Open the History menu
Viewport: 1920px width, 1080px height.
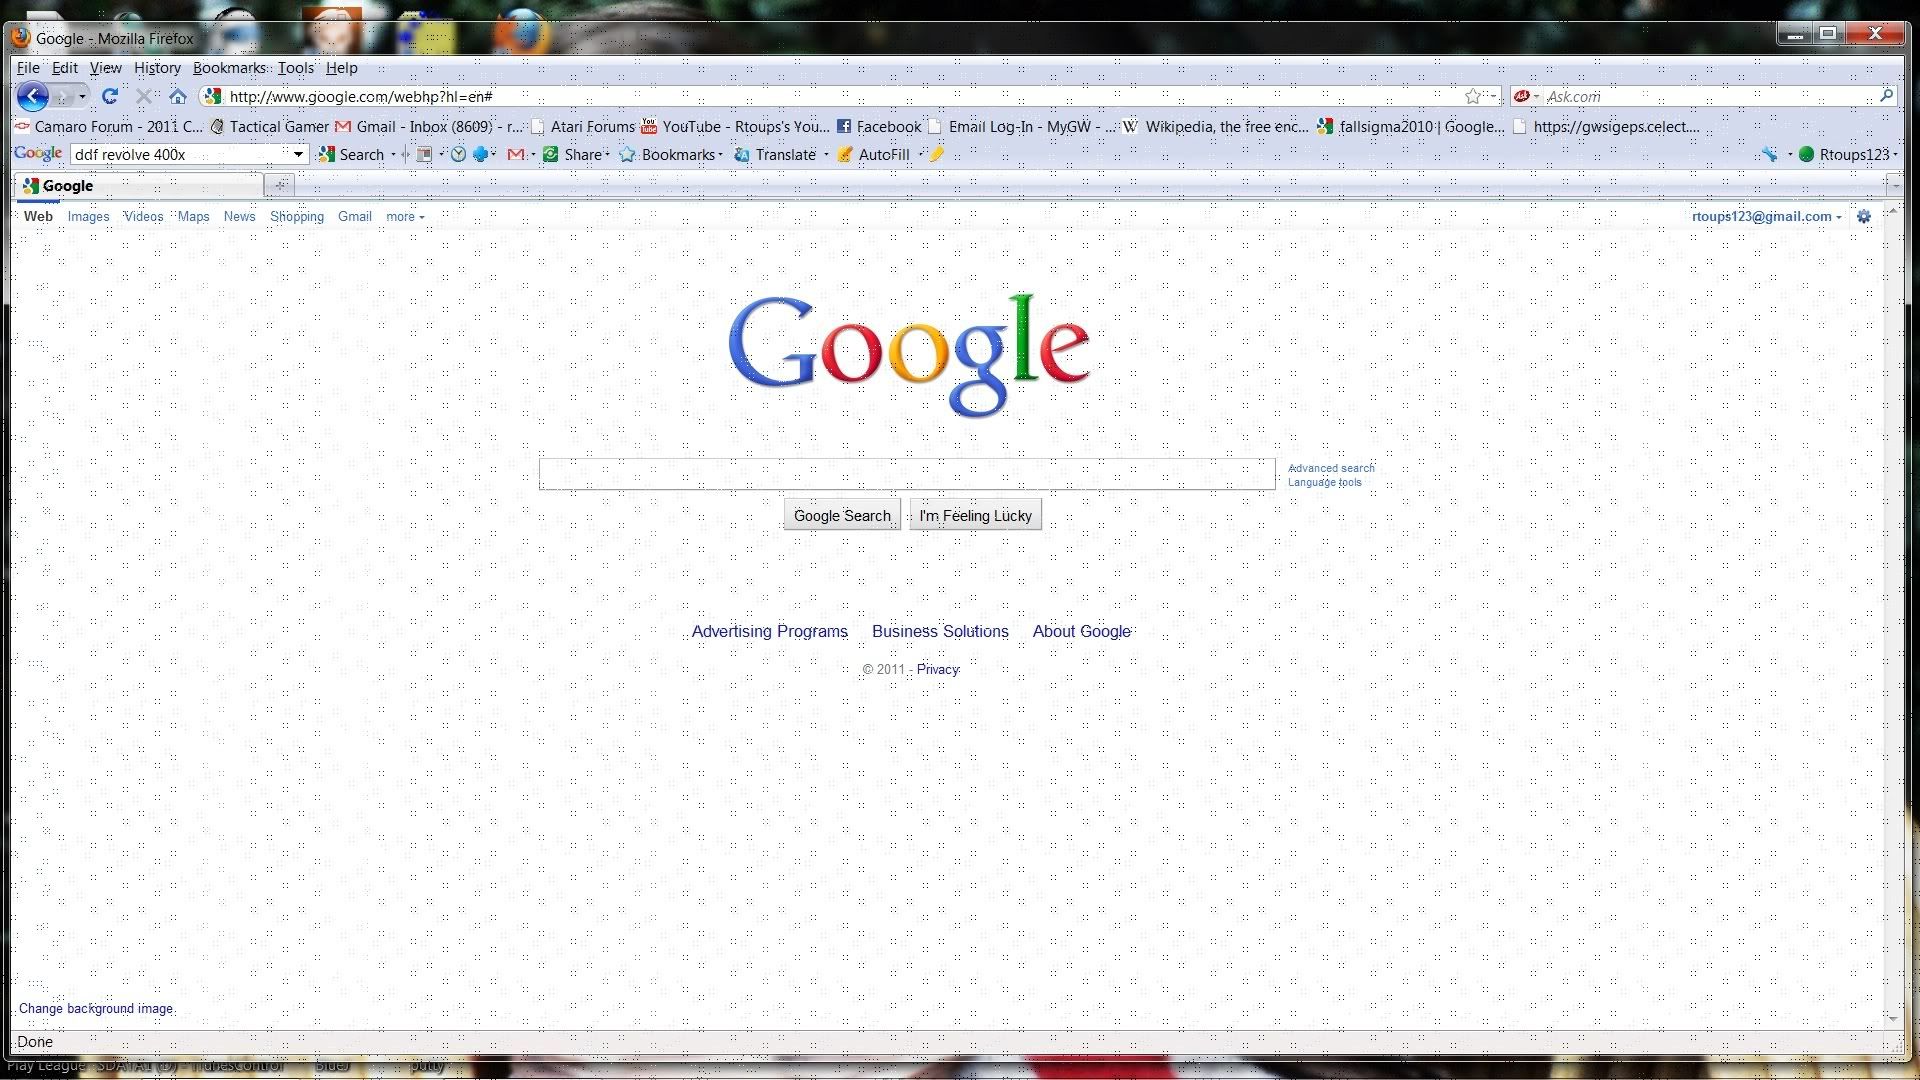coord(157,68)
